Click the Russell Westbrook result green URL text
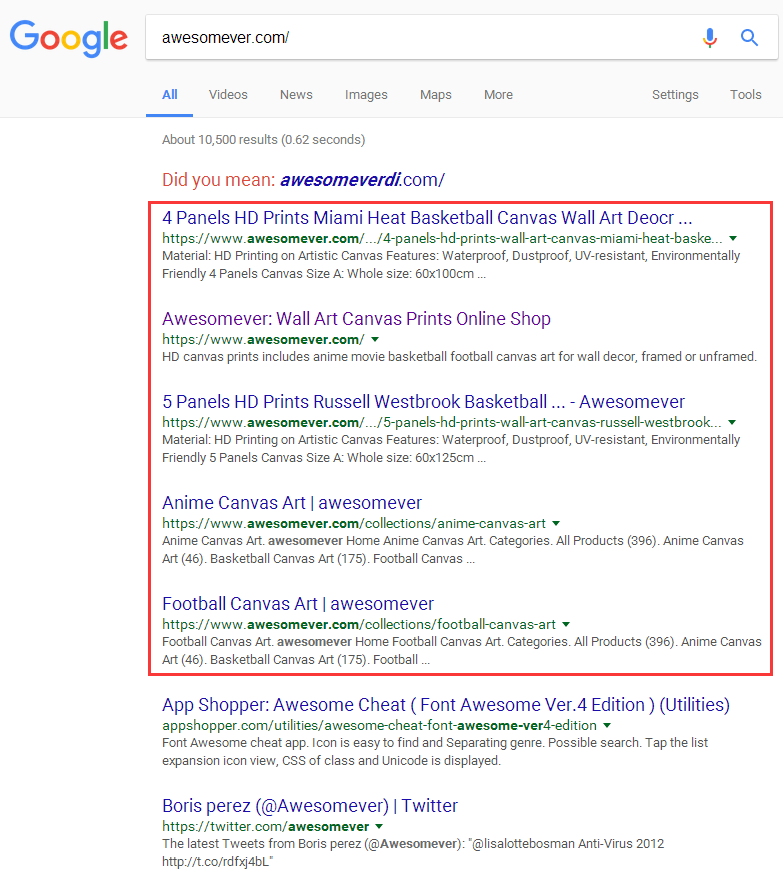Image resolution: width=783 pixels, height=877 pixels. point(441,423)
